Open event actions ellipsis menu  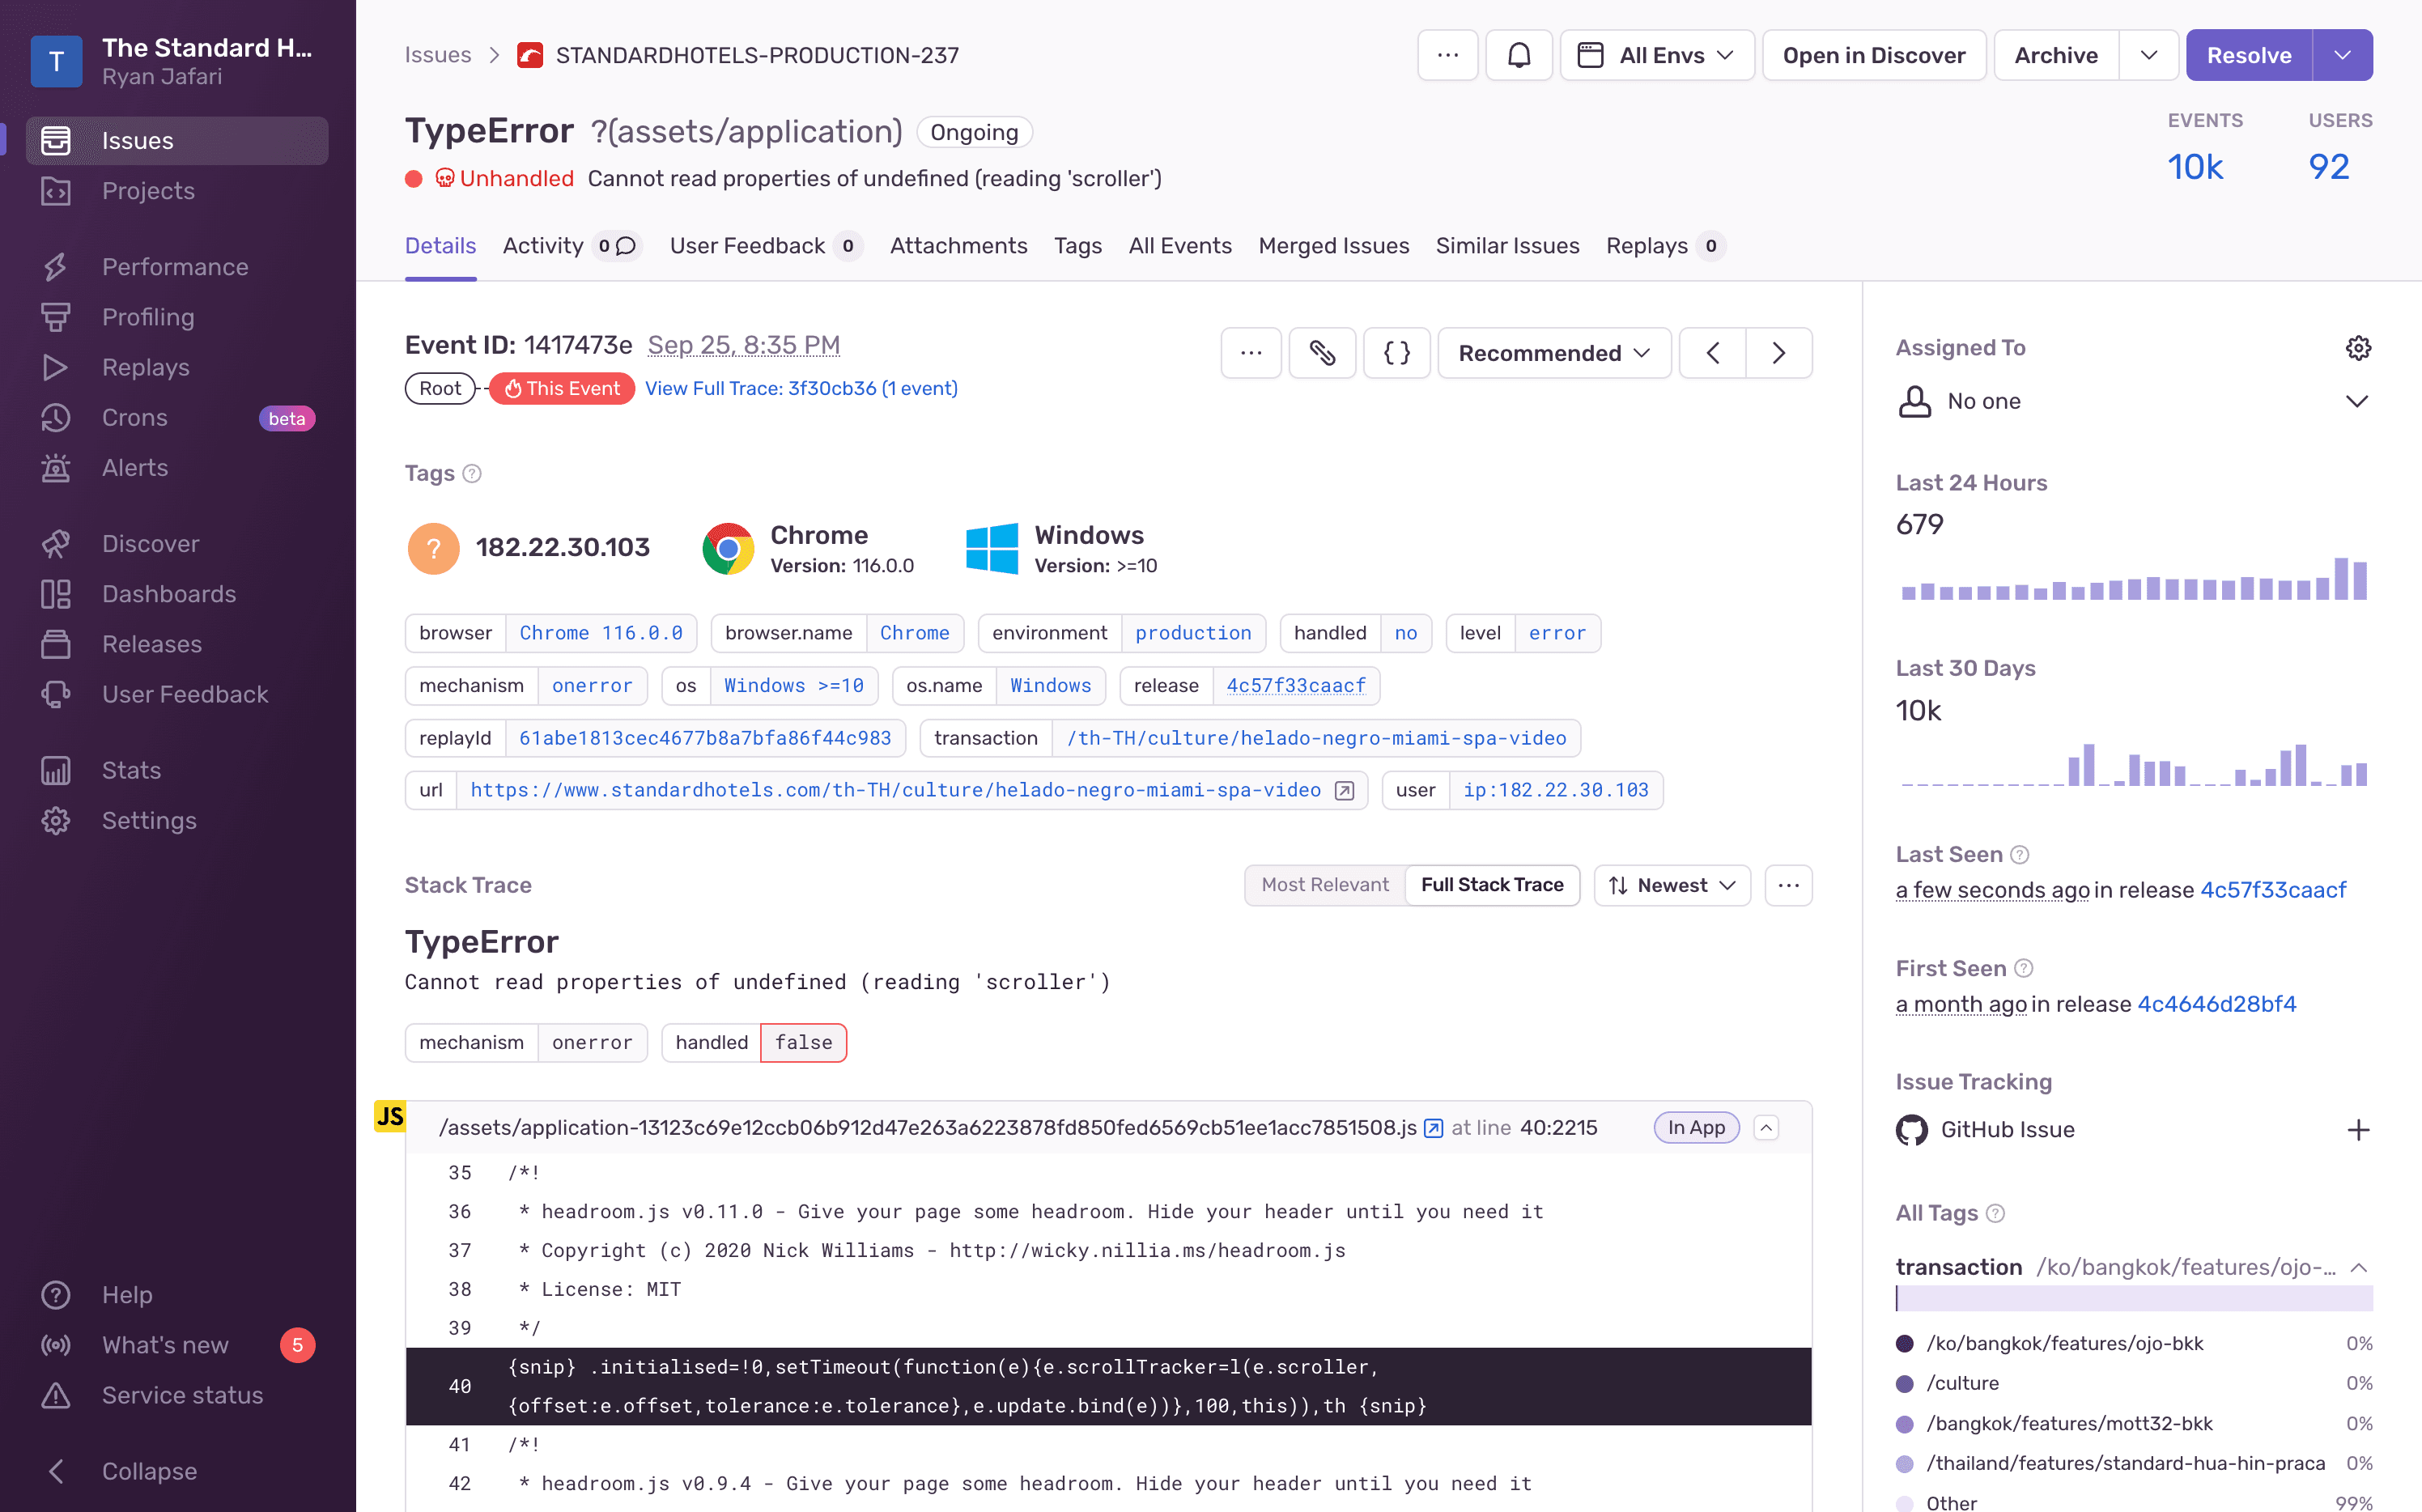click(1251, 353)
